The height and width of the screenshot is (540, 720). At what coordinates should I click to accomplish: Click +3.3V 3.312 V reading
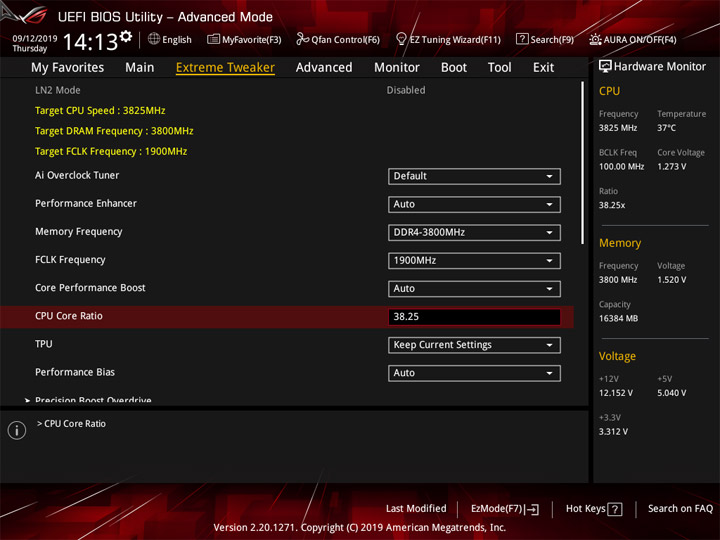coord(613,432)
